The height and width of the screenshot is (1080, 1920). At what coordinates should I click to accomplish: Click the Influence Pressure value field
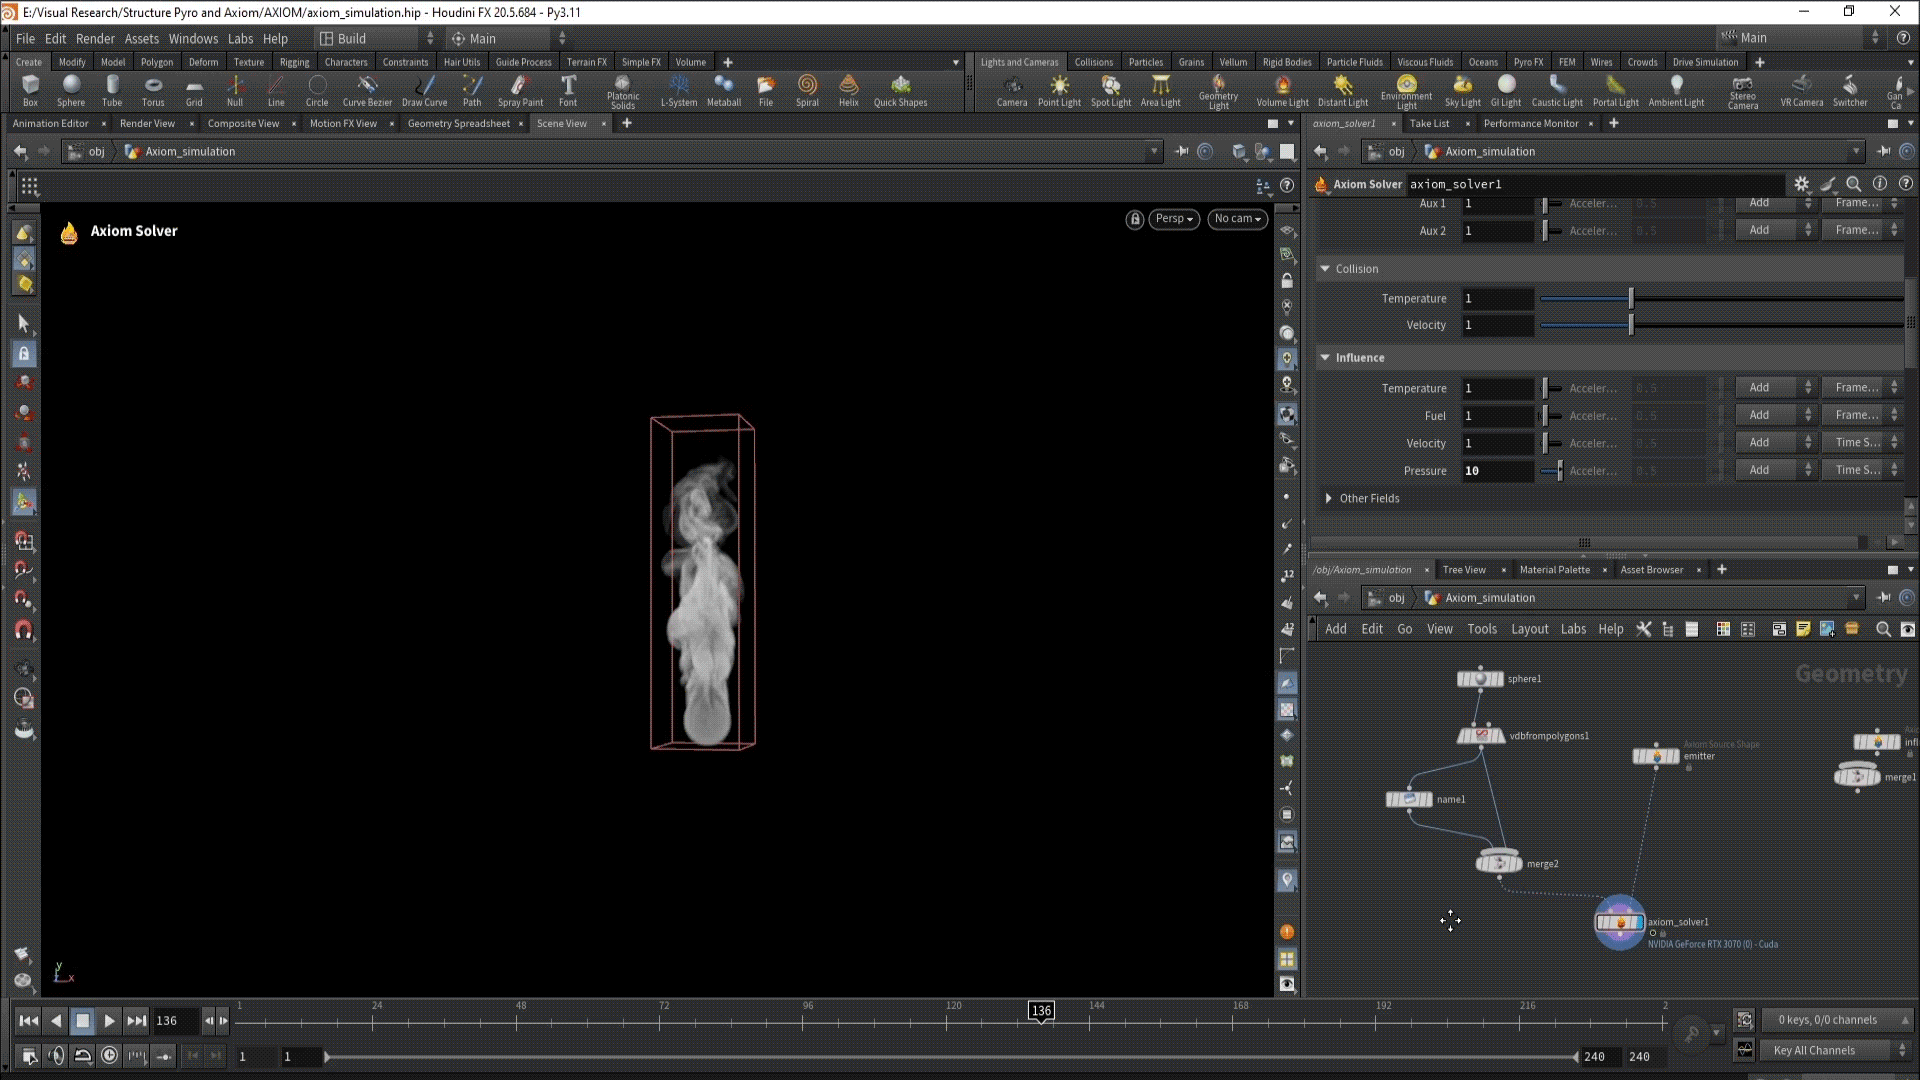1497,471
